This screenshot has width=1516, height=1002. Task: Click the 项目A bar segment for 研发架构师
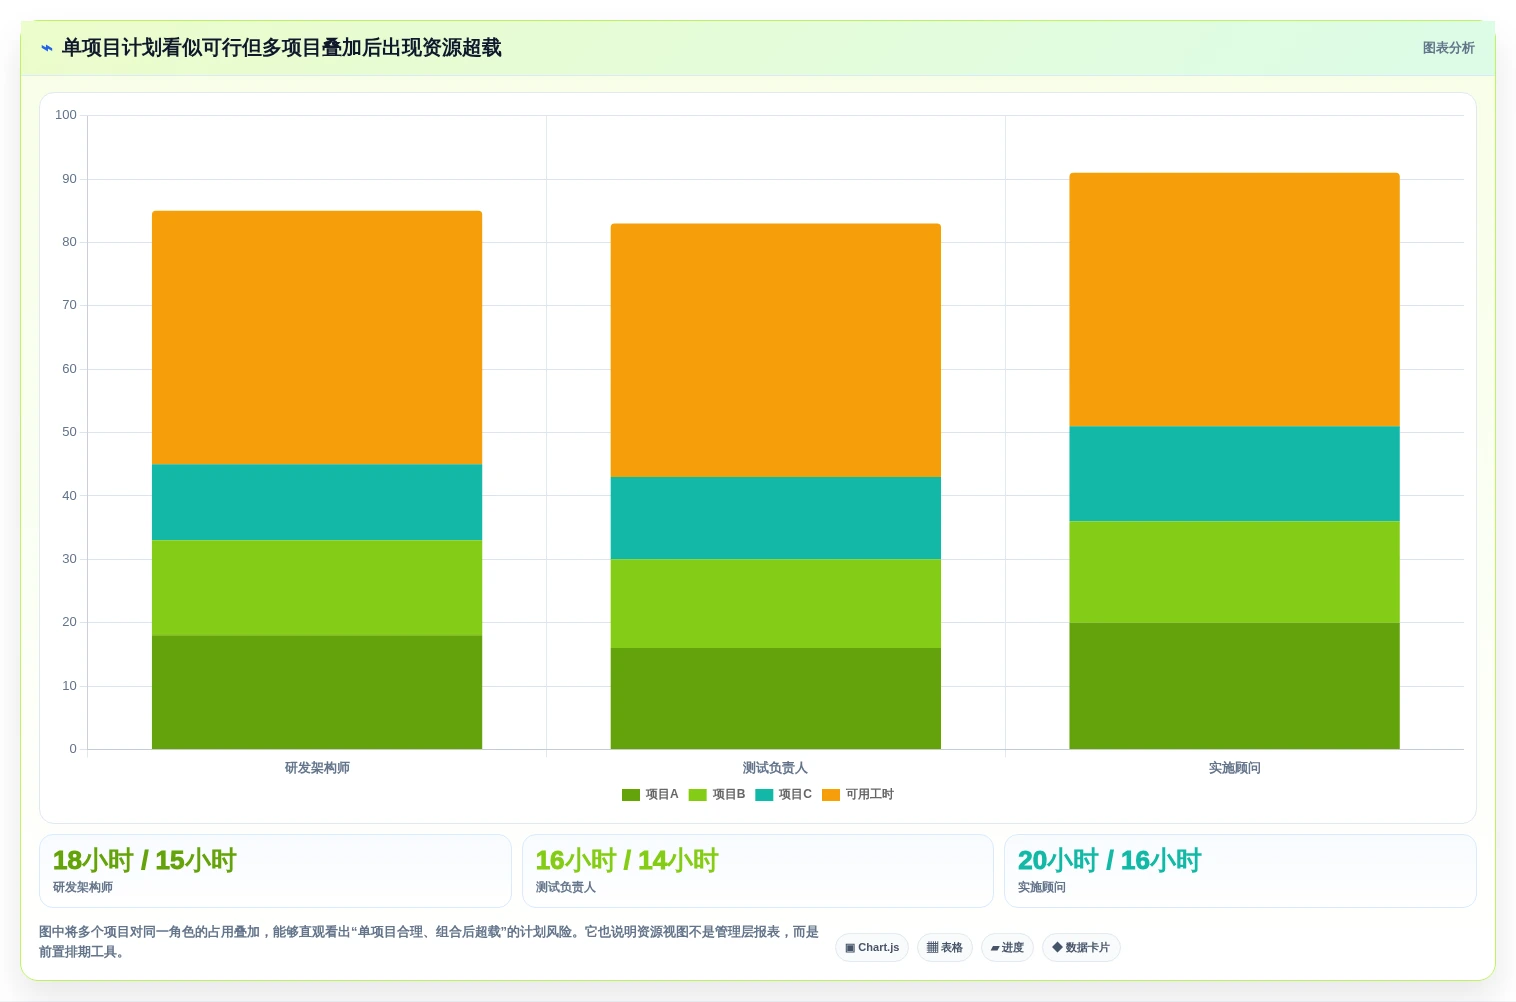pyautogui.click(x=317, y=692)
